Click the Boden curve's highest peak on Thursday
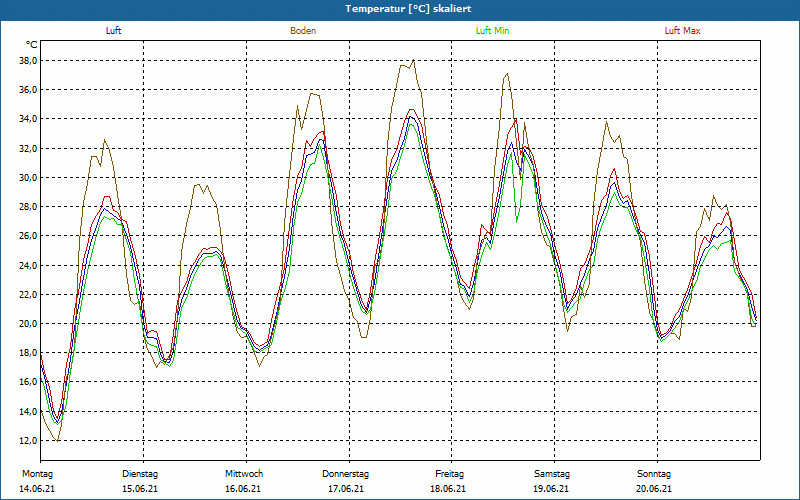This screenshot has width=800, height=500. (x=413, y=60)
